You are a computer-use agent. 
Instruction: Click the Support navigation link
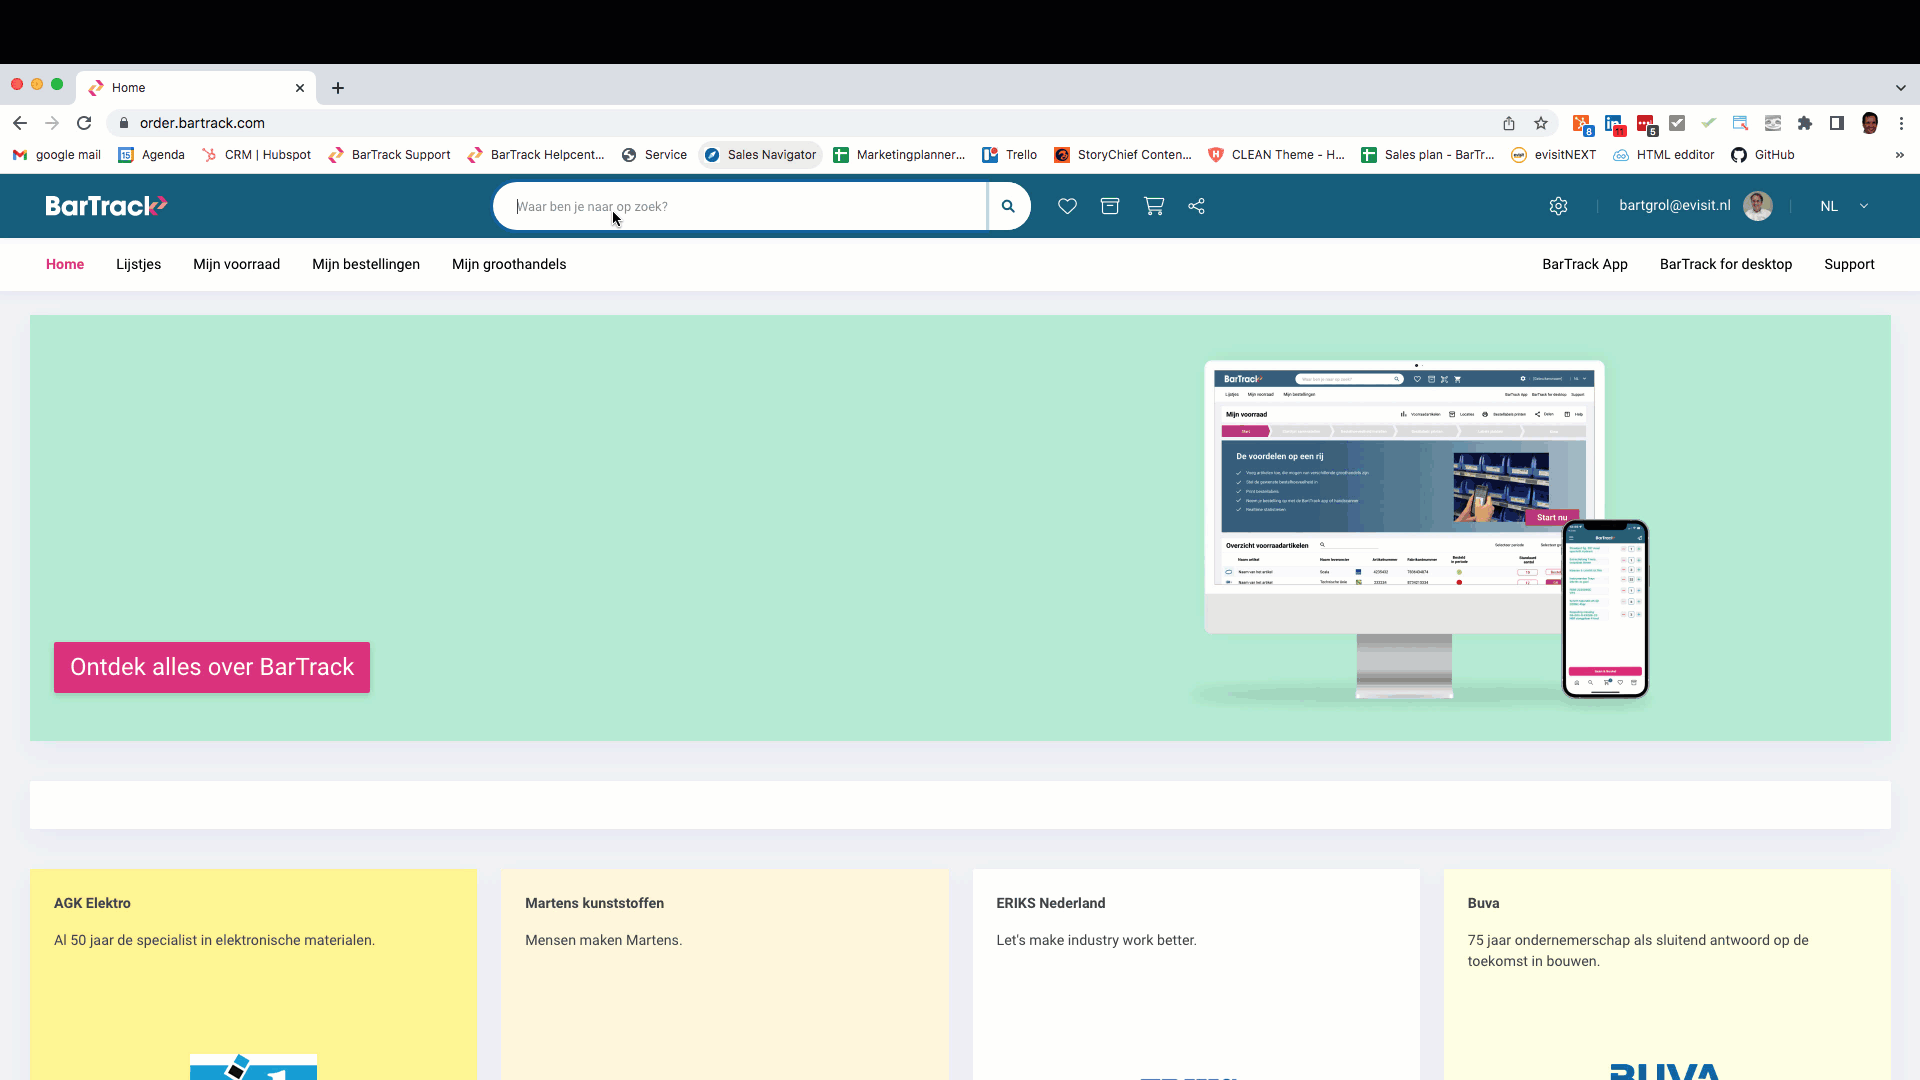point(1849,264)
